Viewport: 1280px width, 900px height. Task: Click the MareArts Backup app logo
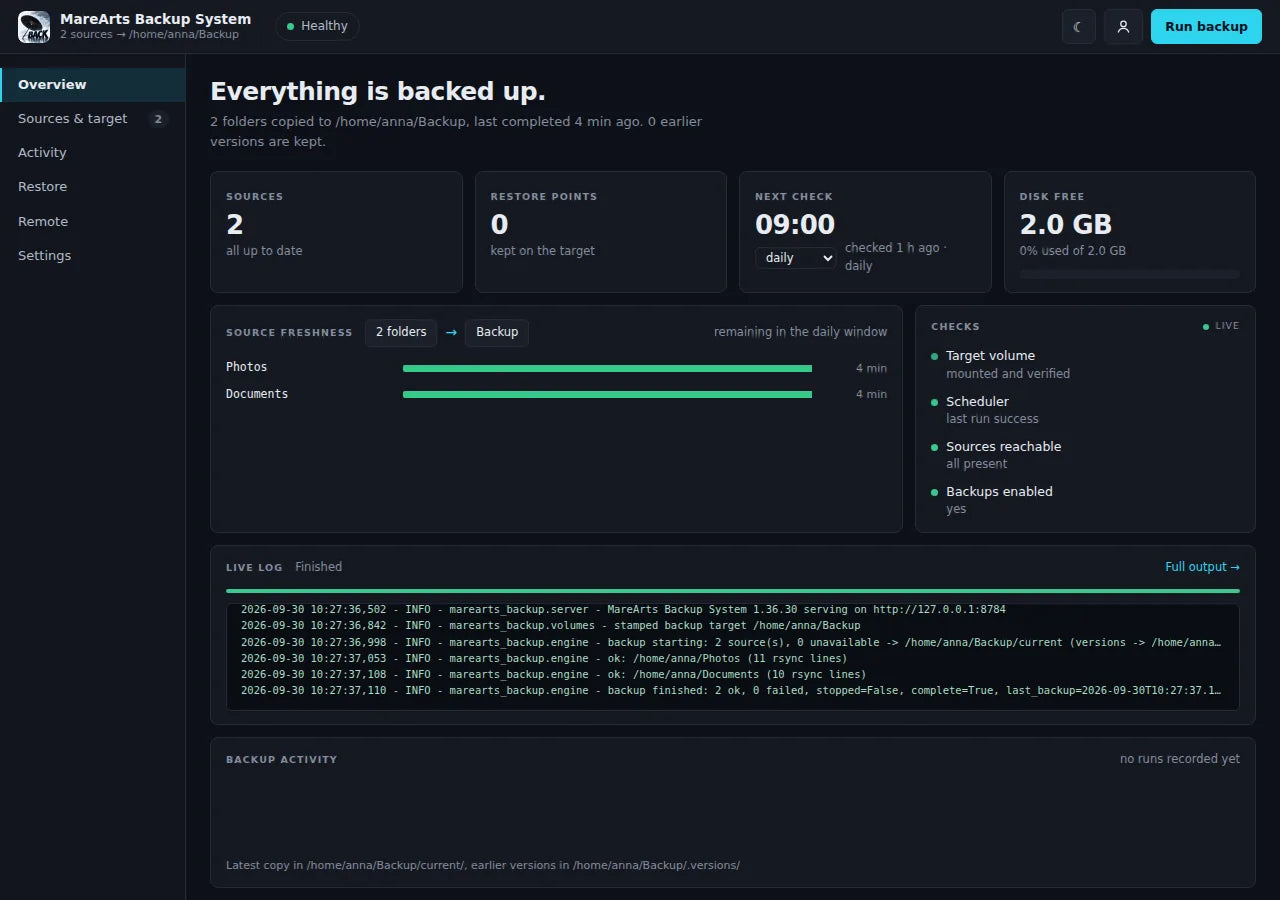(x=34, y=27)
